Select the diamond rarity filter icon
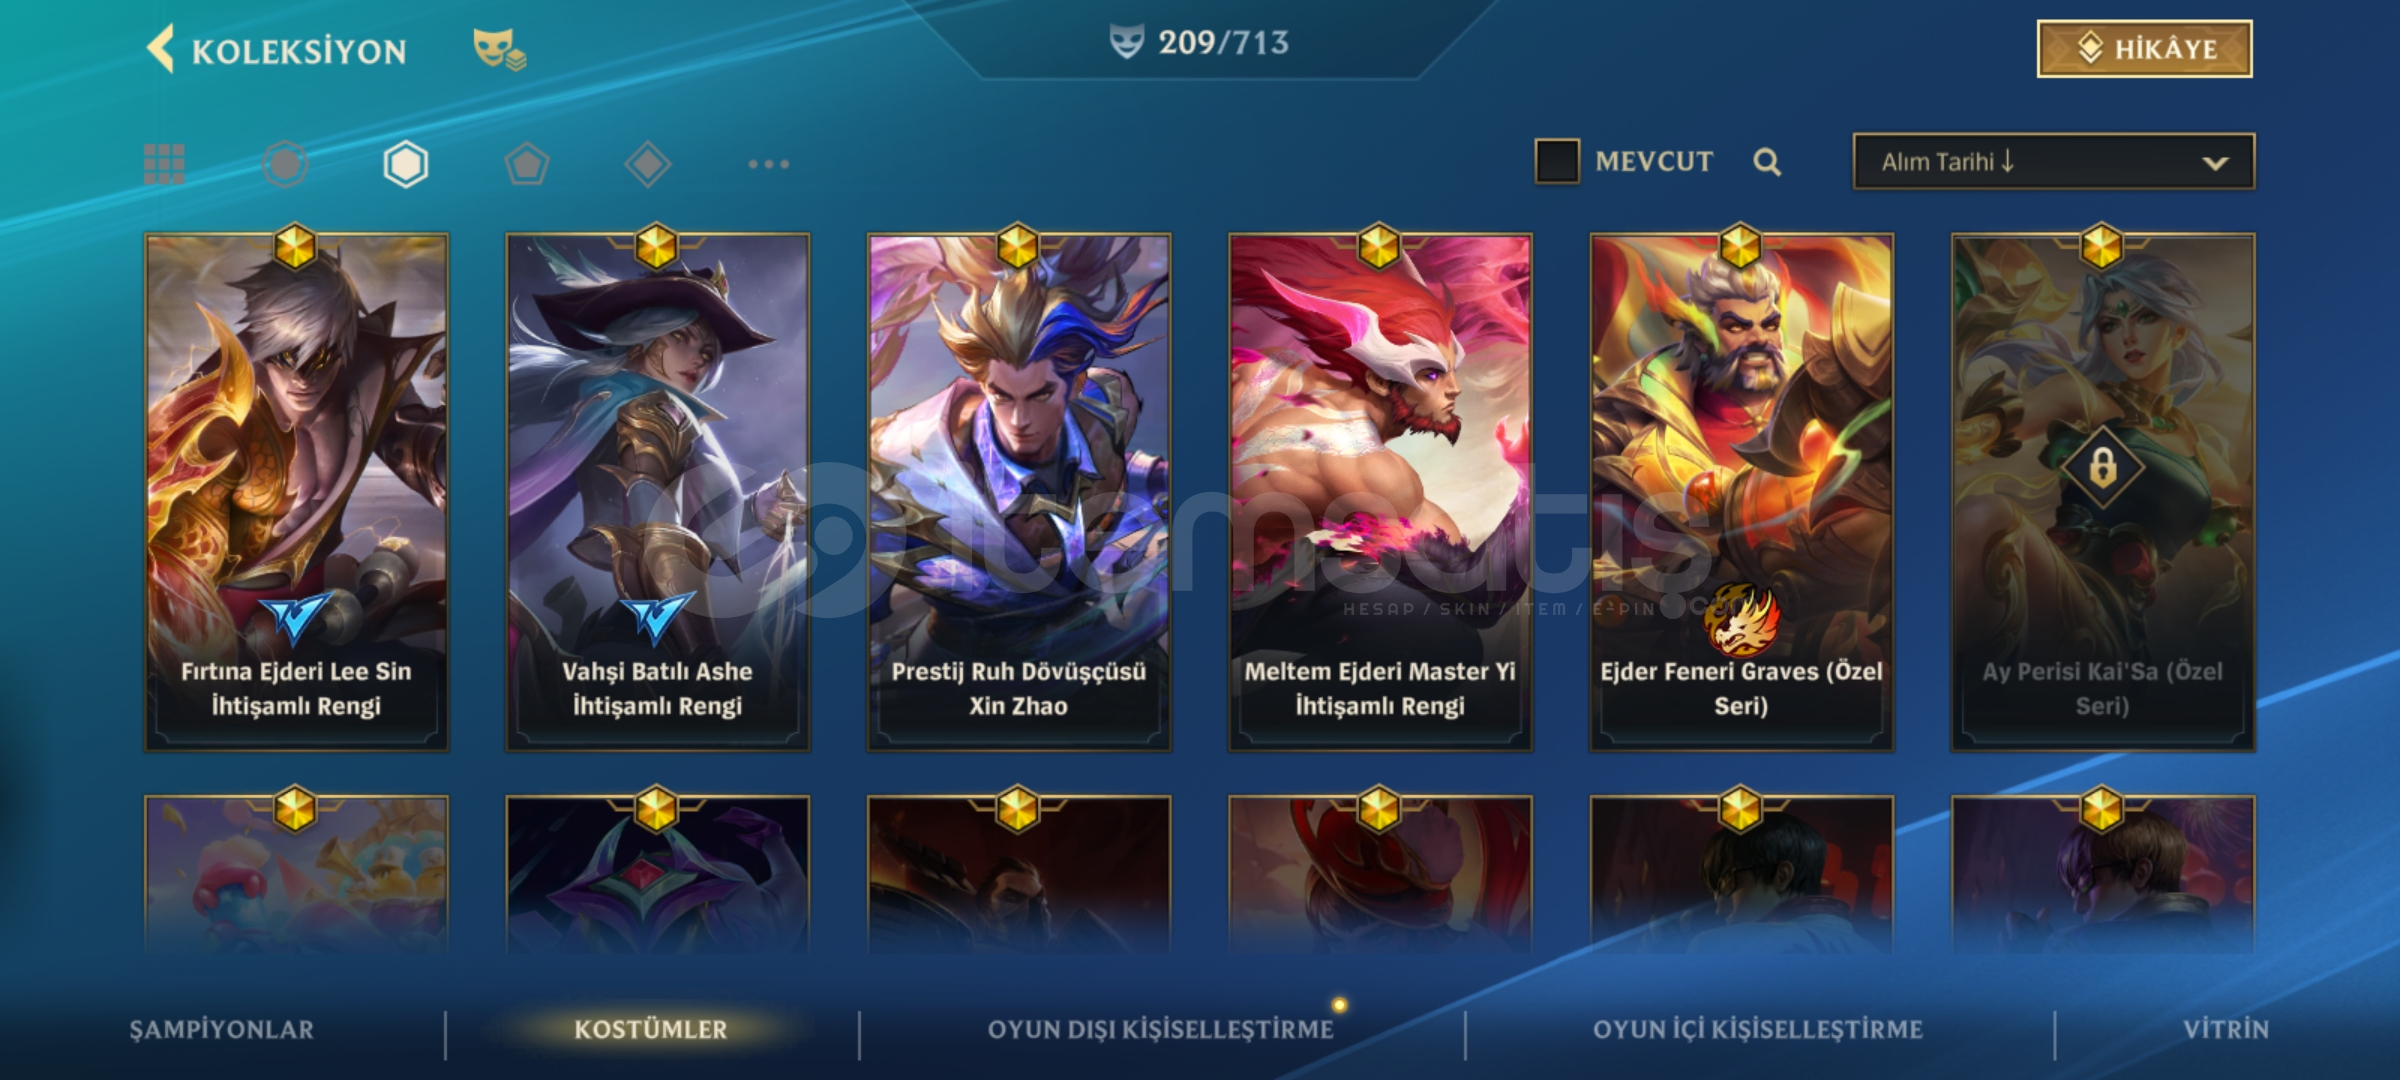 tap(647, 164)
